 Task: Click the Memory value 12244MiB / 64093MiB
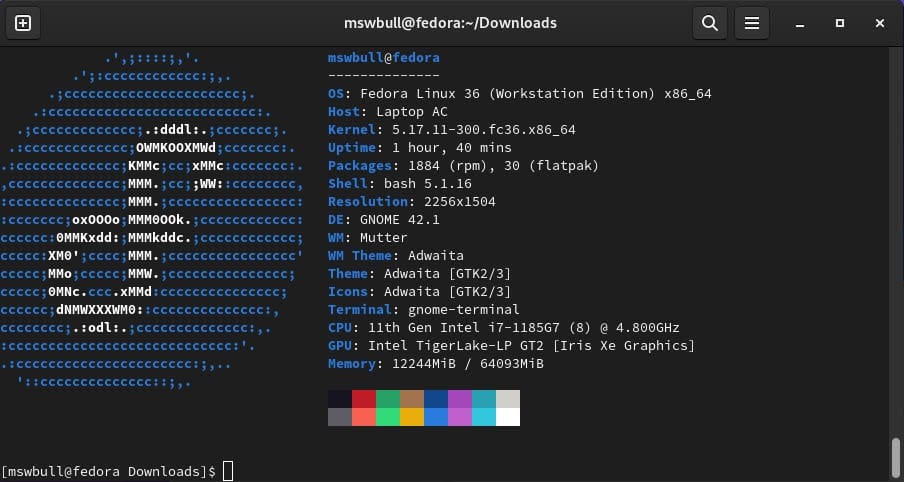tap(468, 364)
